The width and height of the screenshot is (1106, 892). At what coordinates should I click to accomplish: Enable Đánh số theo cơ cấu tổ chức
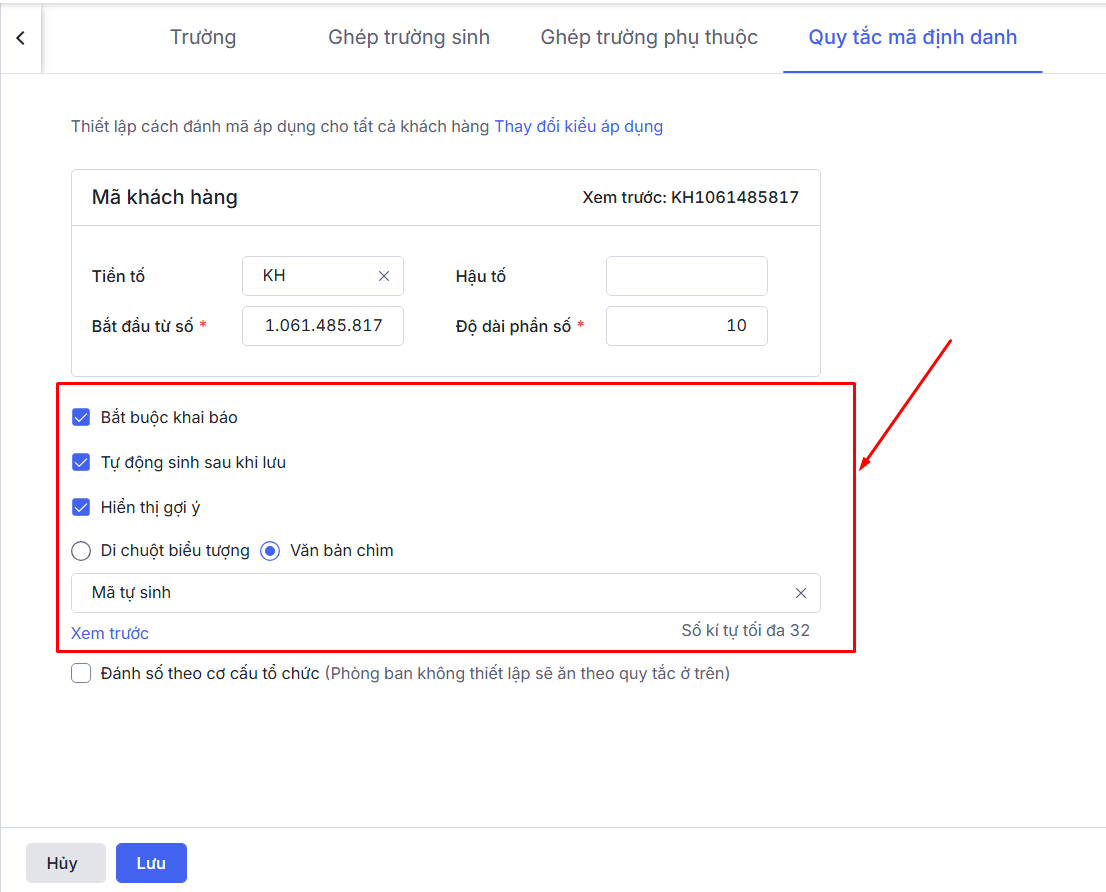[x=82, y=674]
